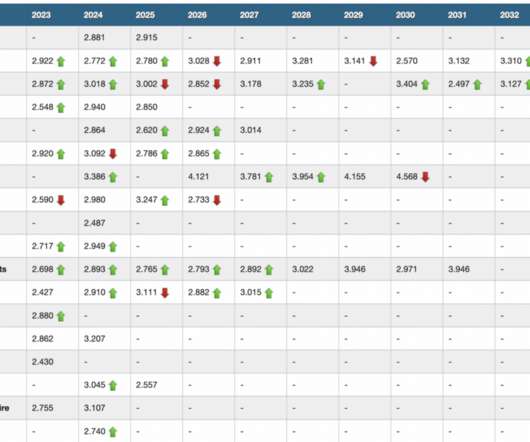
Task: Select the 2030 column header
Action: click(406, 15)
